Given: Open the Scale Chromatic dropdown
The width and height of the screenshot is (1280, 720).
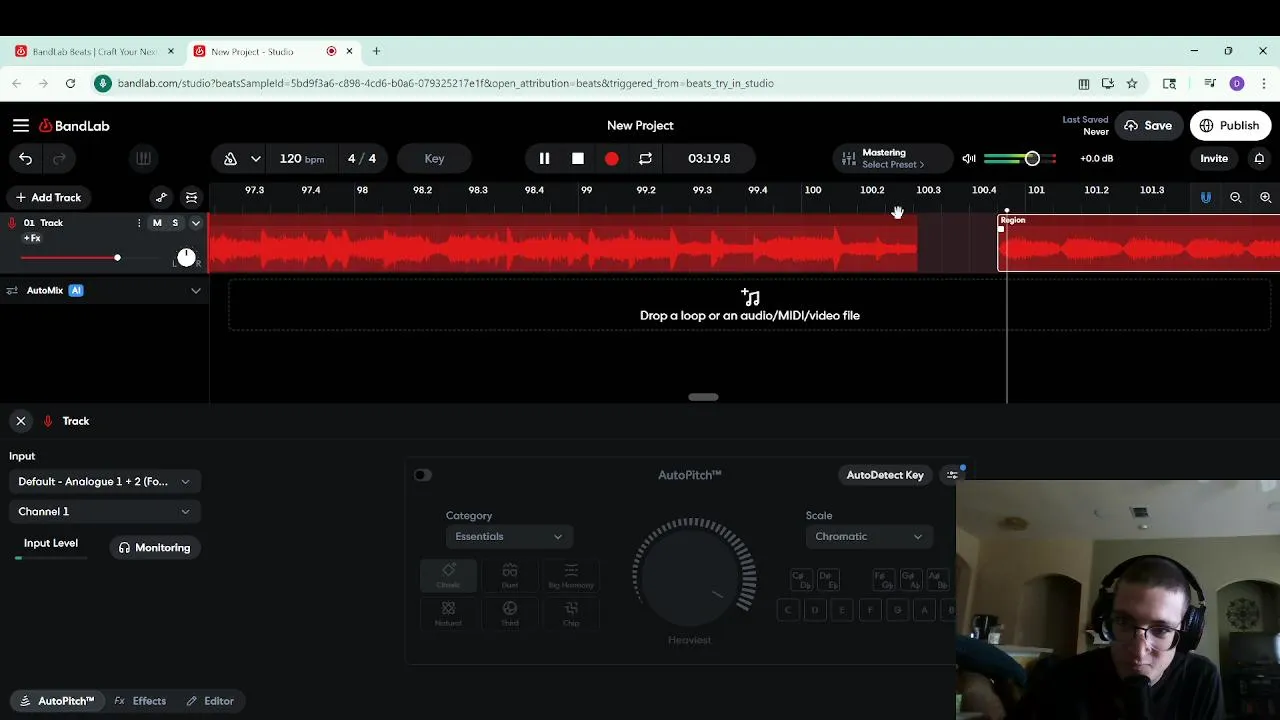Looking at the screenshot, I should pos(869,536).
